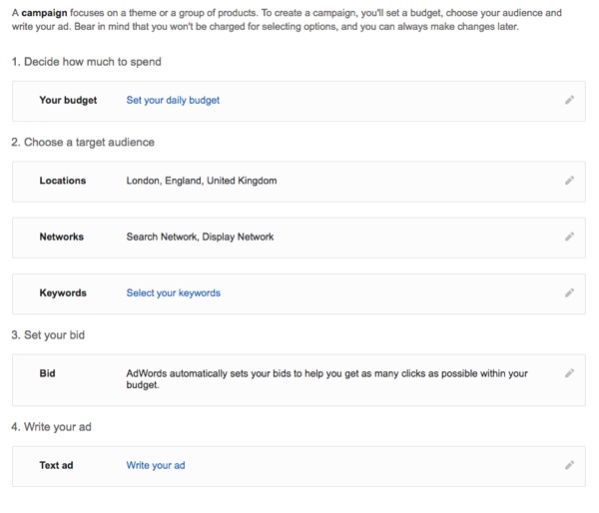Click the pencil icon in the Networks row
599x513 pixels.
point(569,236)
